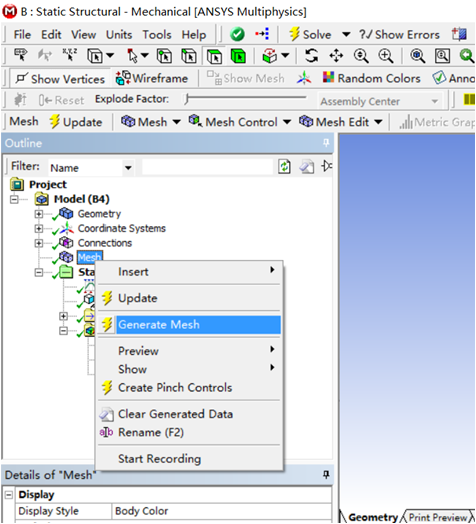Open the Units menu

click(119, 35)
